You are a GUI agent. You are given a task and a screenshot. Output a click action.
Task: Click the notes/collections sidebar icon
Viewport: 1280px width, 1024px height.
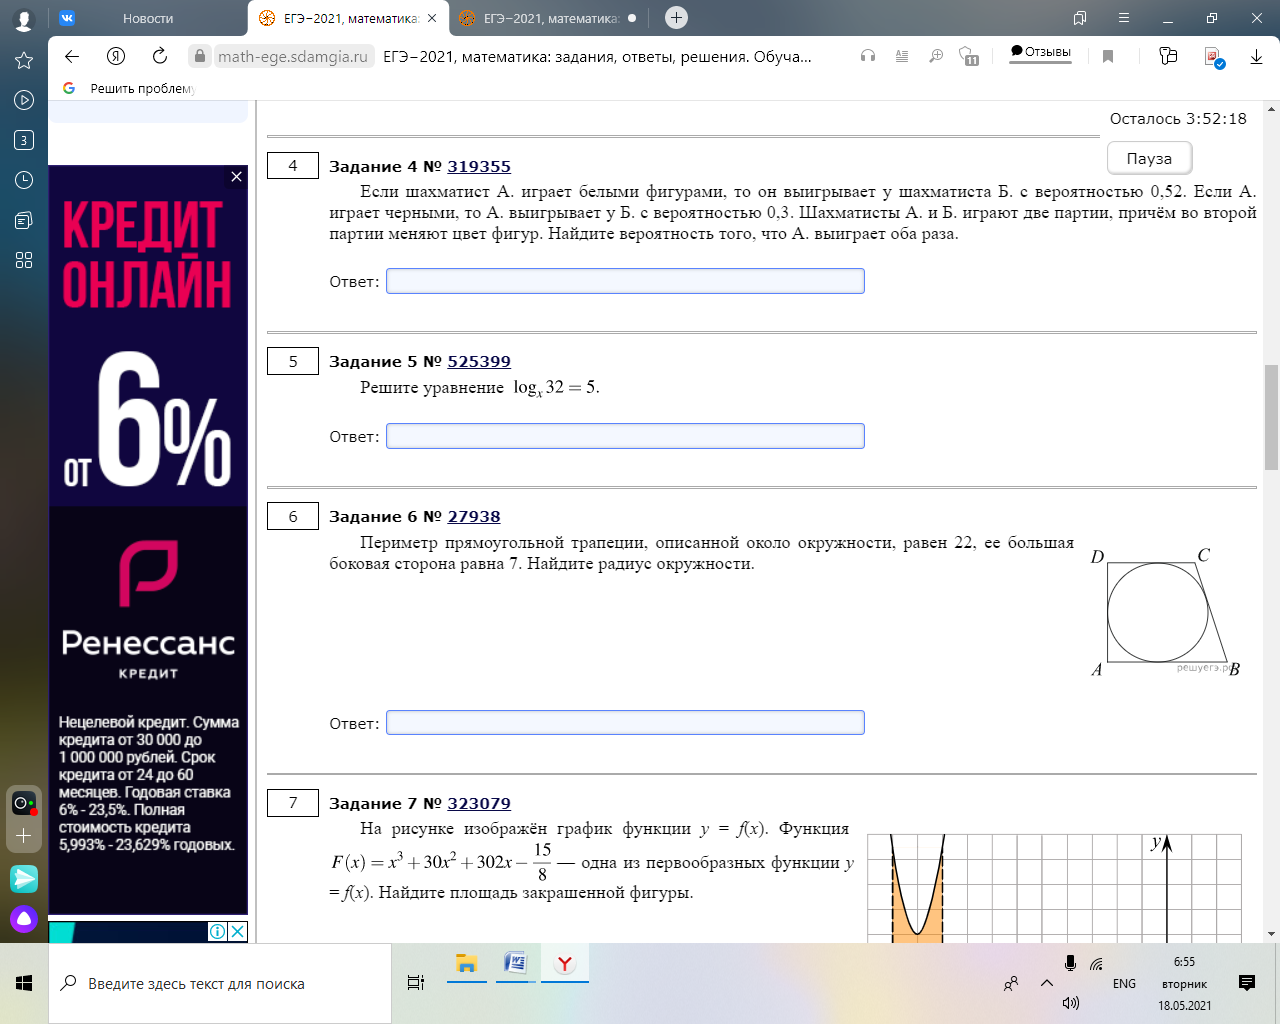(24, 220)
